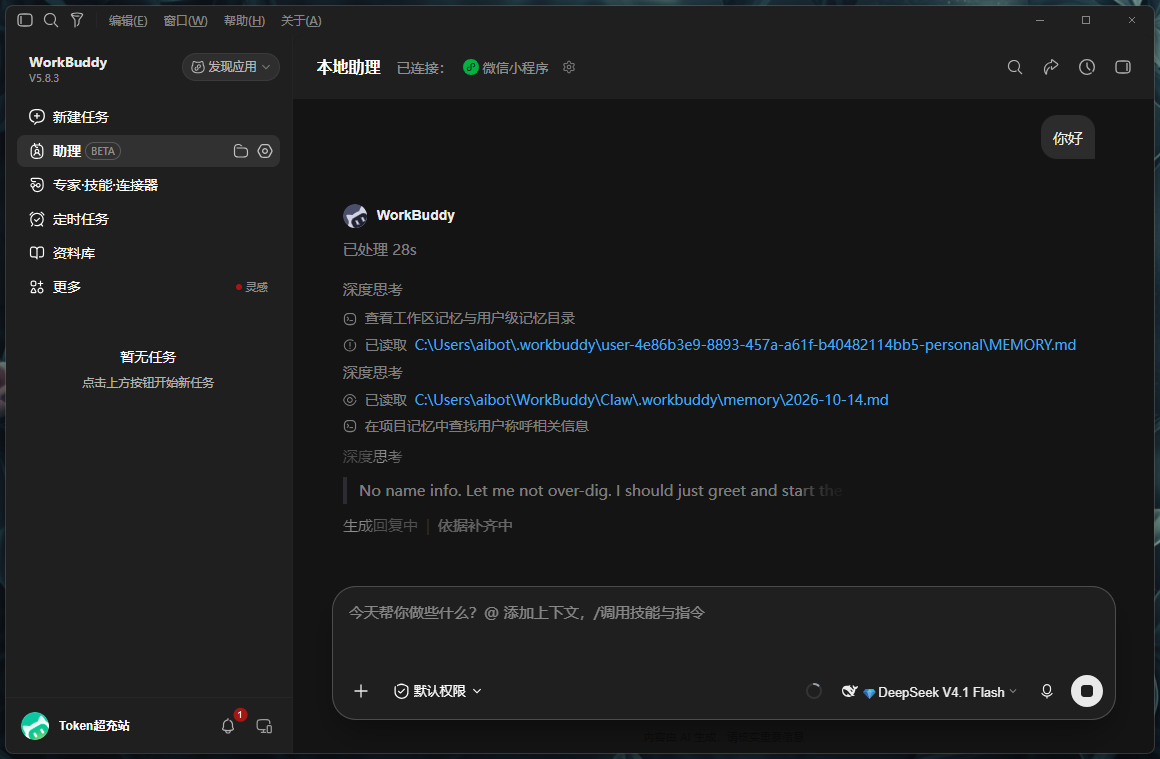Click the loading spinner near model selector

814,691
